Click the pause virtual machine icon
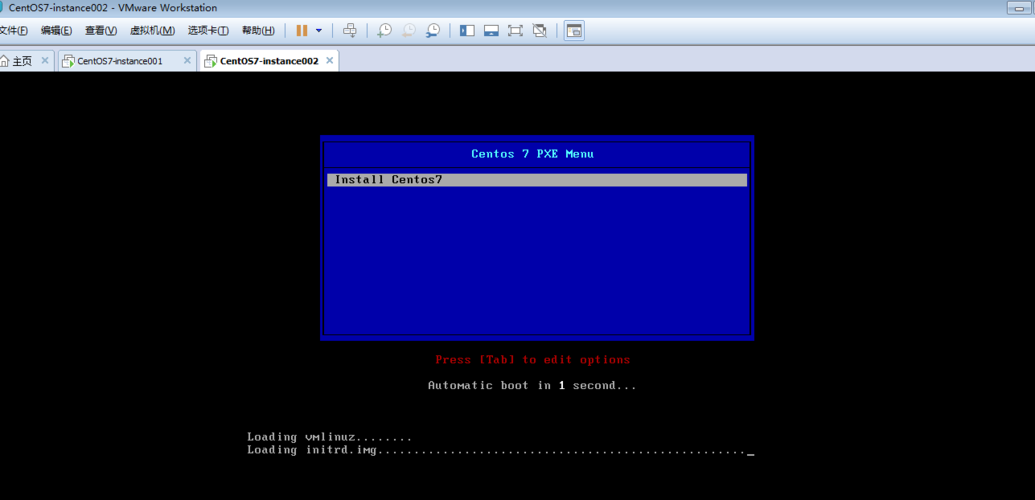Image resolution: width=1035 pixels, height=500 pixels. pyautogui.click(x=302, y=31)
